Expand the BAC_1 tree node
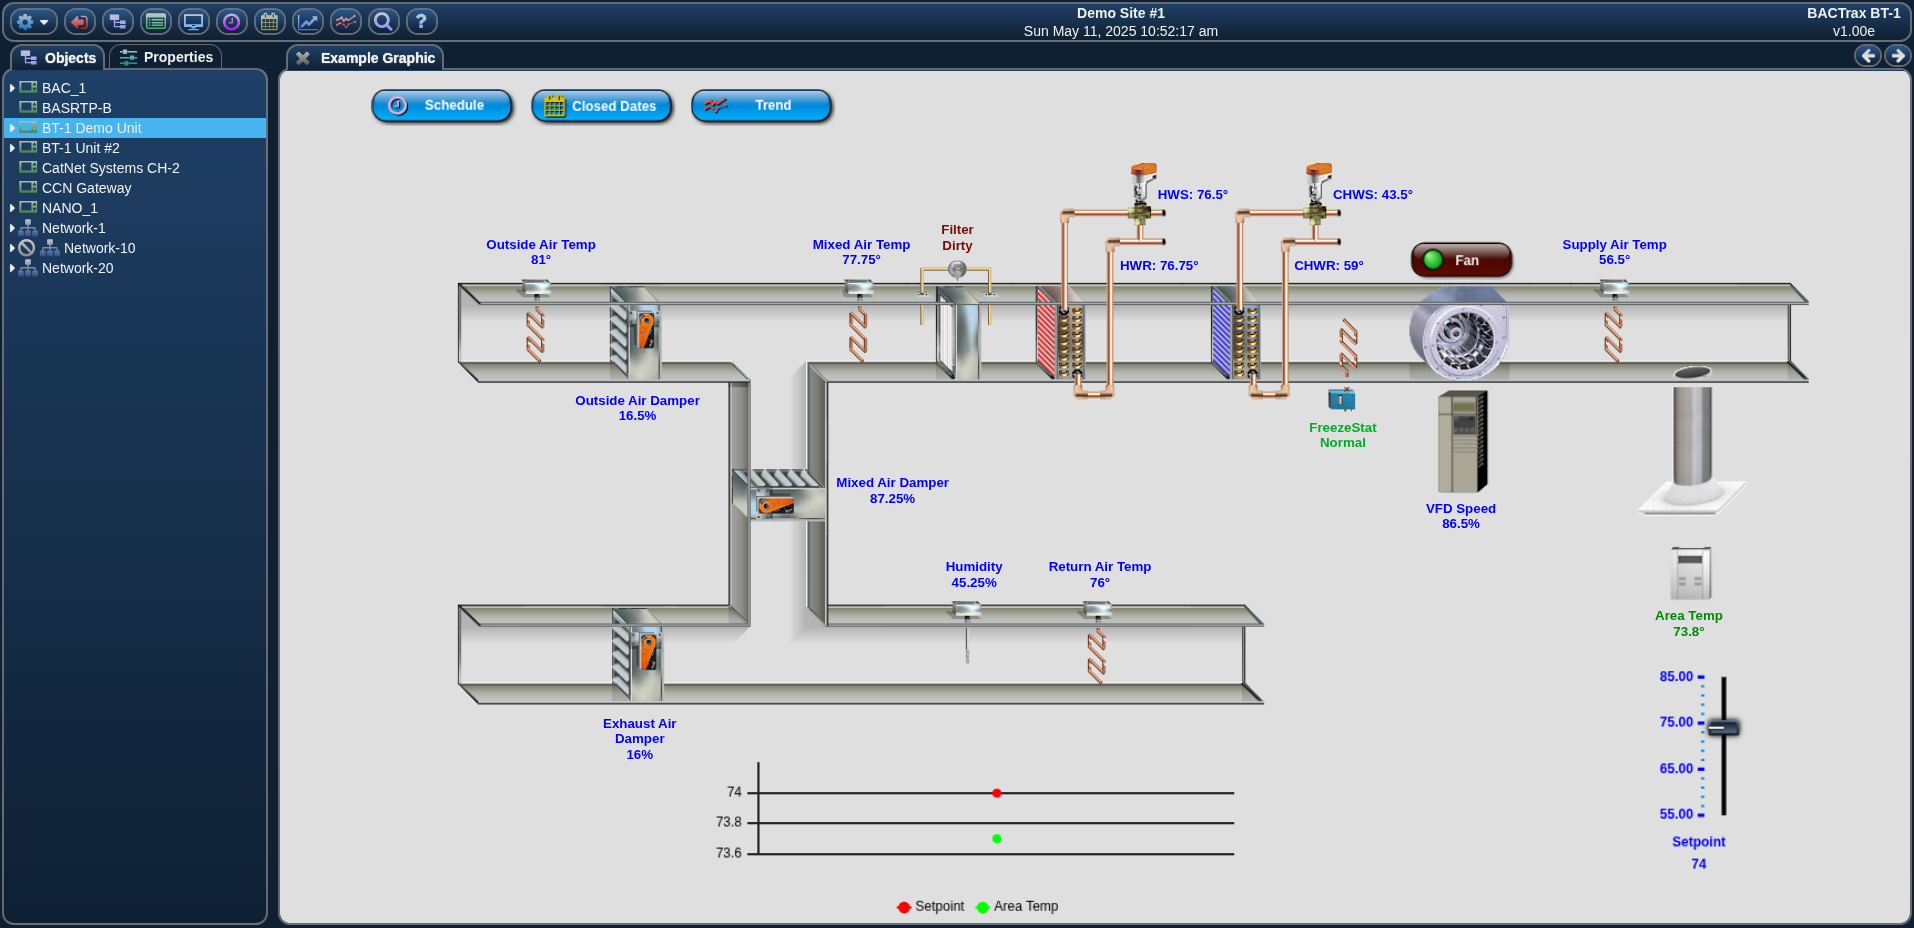Image resolution: width=1914 pixels, height=928 pixels. coord(12,88)
